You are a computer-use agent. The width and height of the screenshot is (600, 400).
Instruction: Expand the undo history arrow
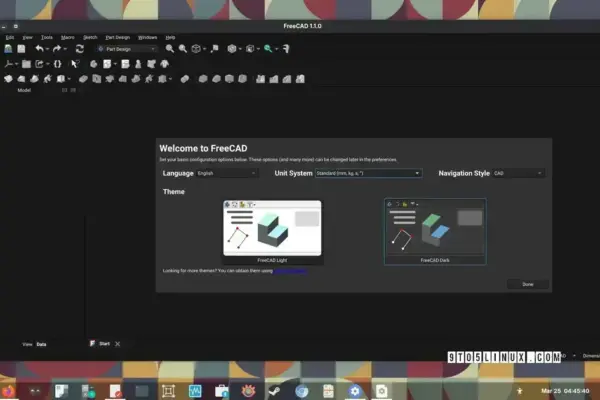click(x=47, y=49)
